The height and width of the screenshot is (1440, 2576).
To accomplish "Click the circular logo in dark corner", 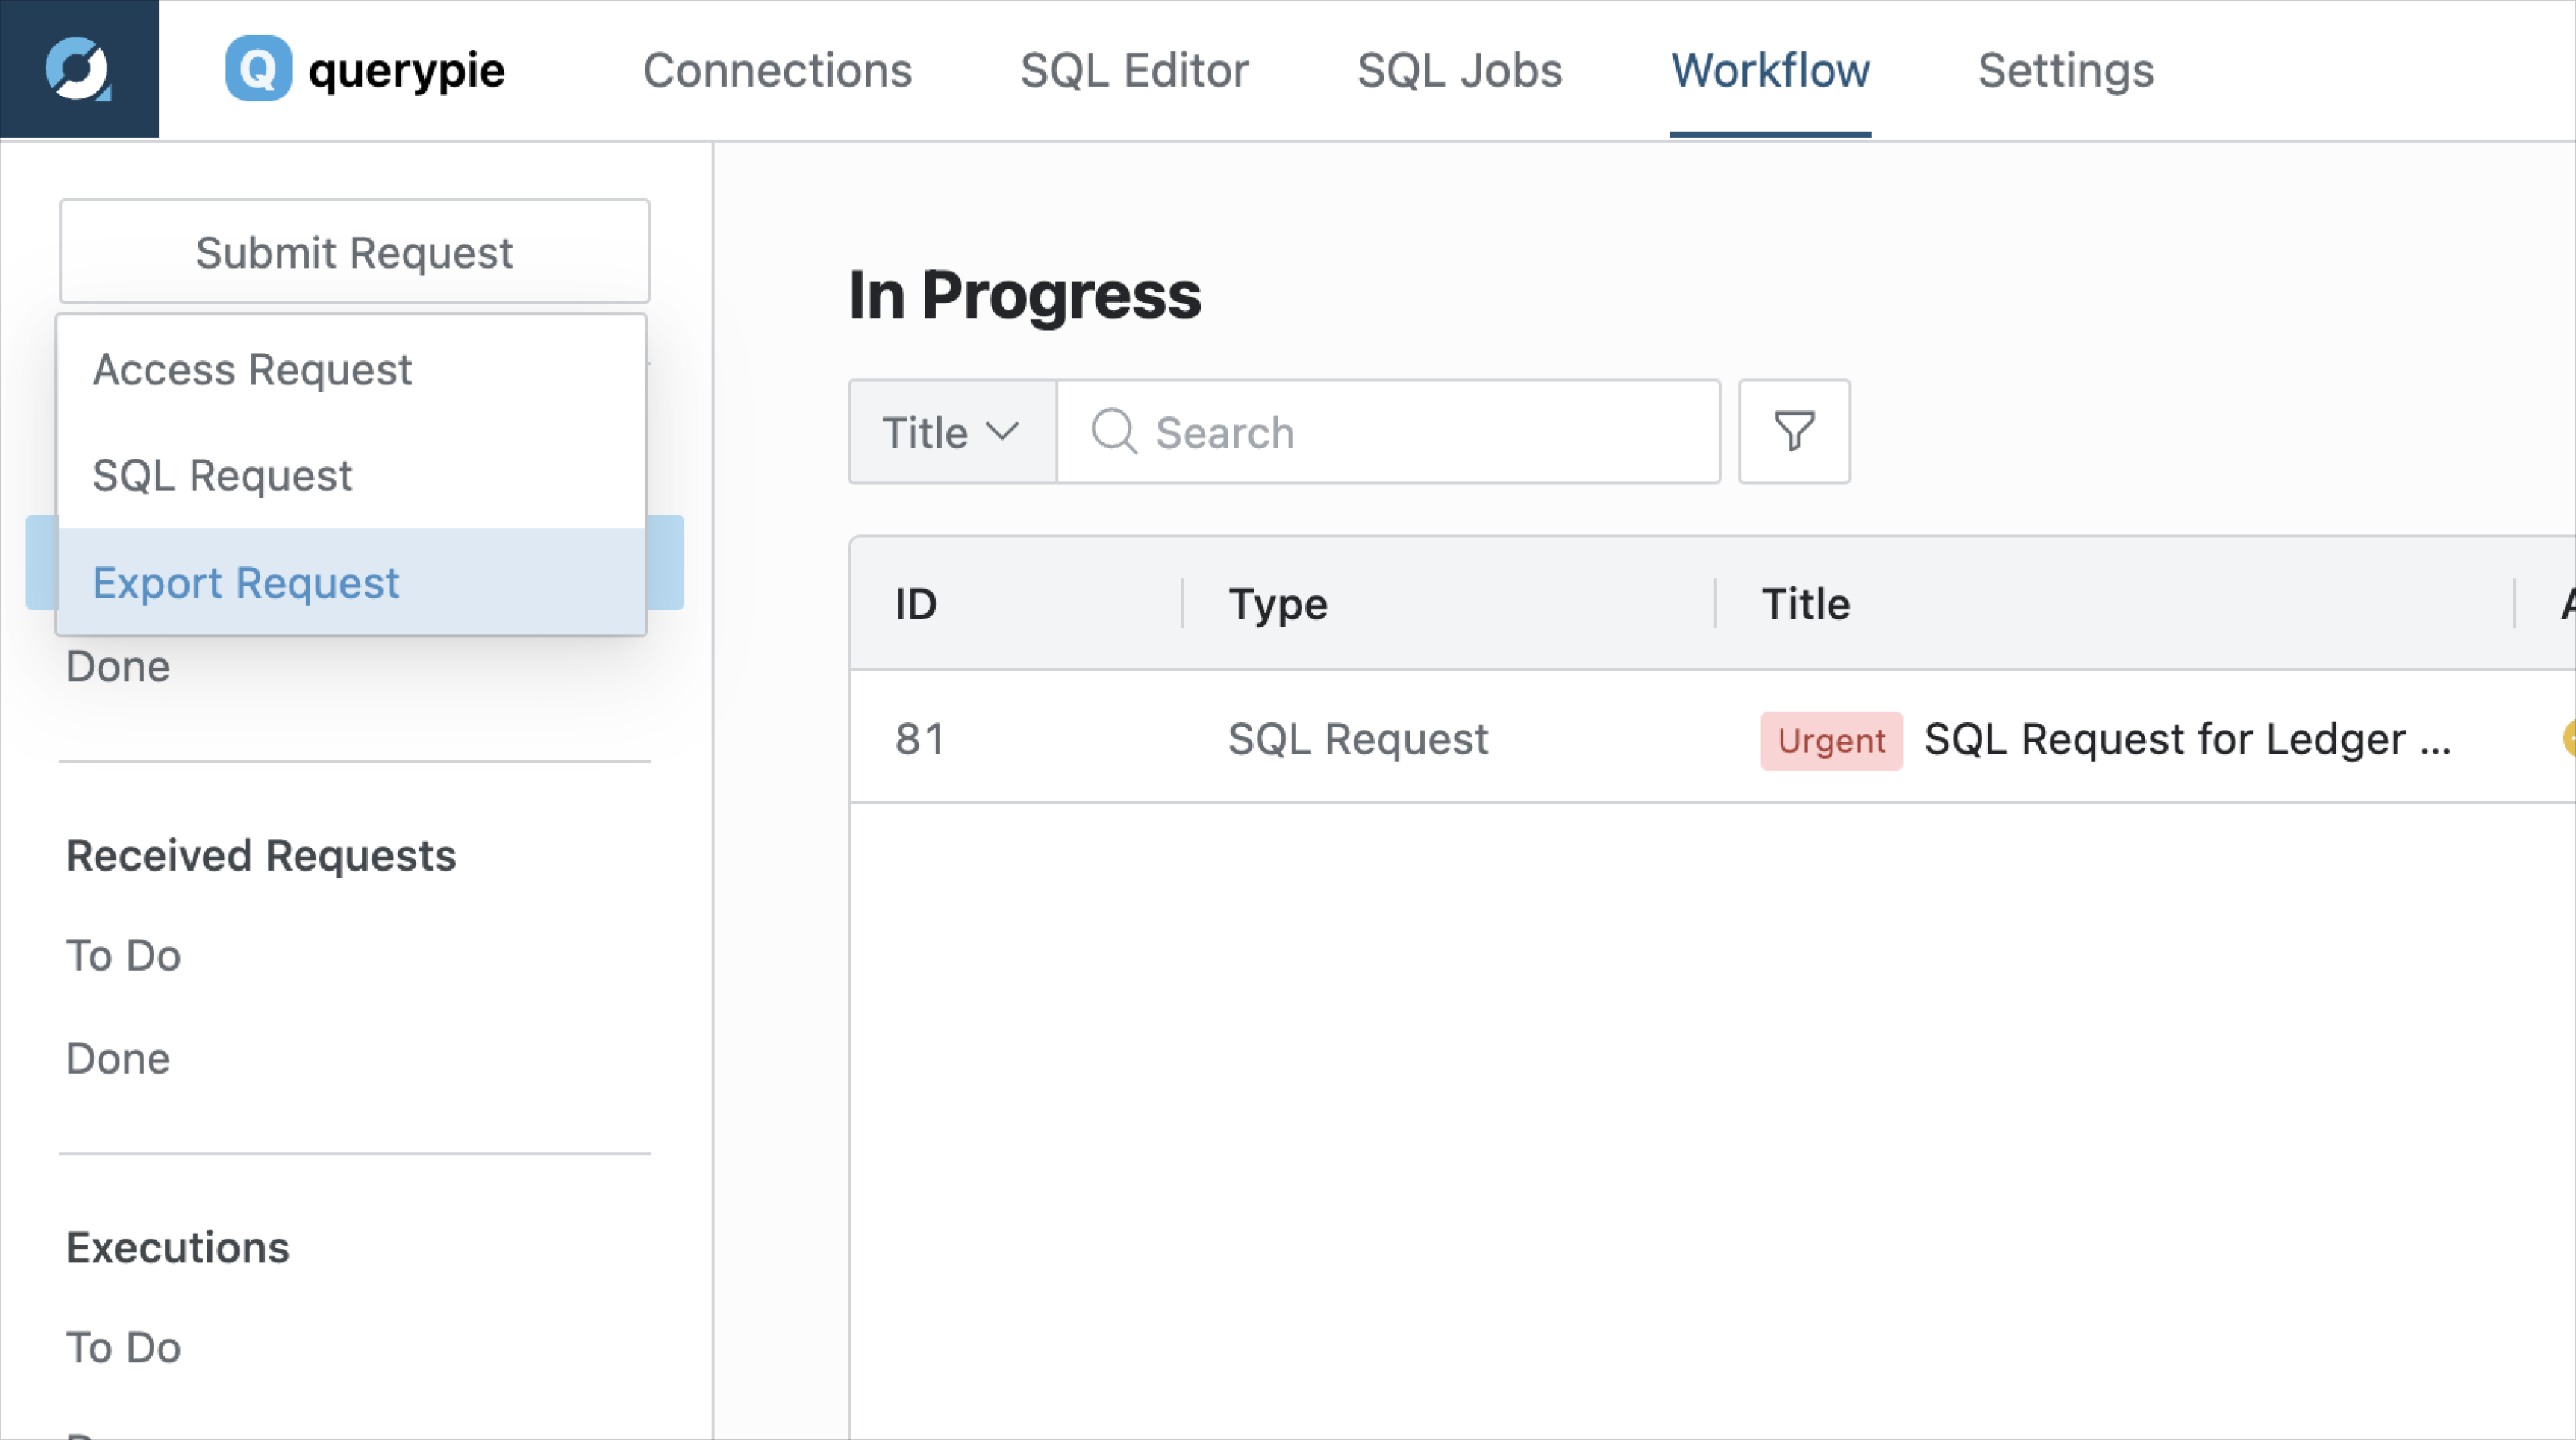I will pyautogui.click(x=78, y=69).
